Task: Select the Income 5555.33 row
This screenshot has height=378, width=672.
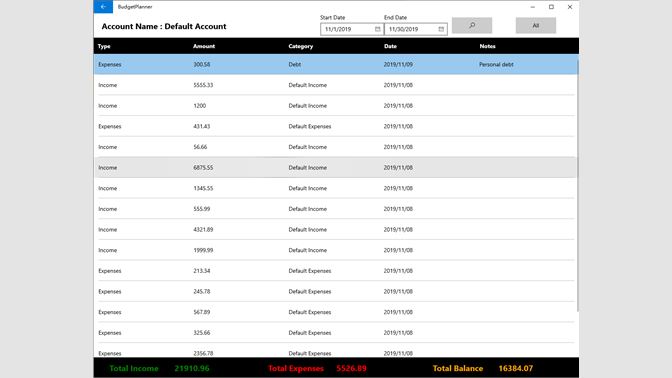Action: click(336, 85)
